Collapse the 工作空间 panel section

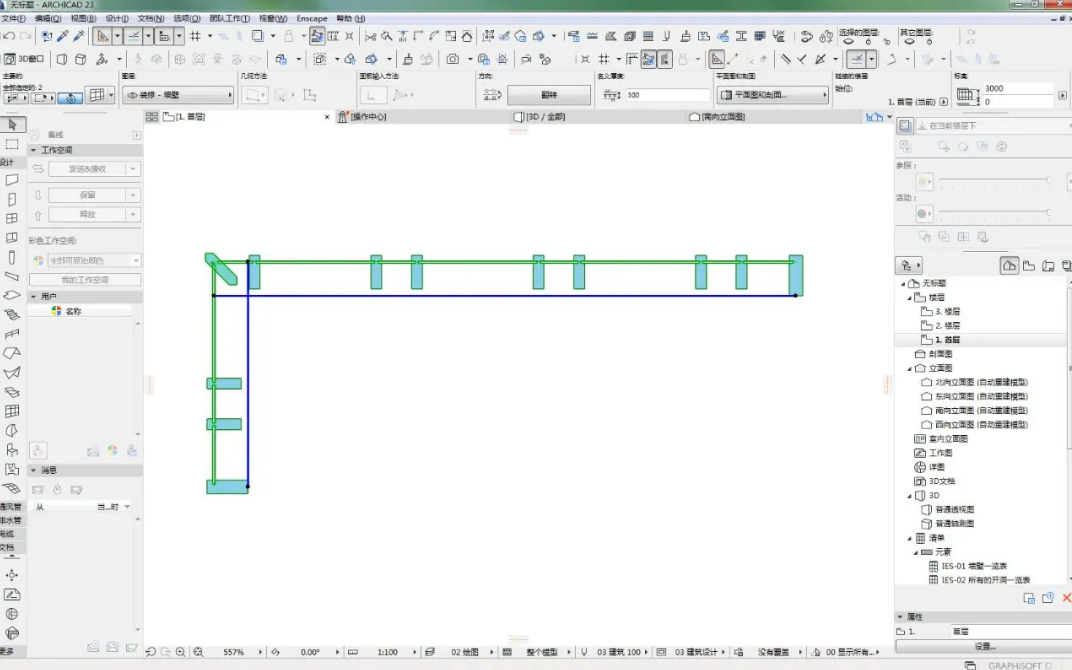34,150
